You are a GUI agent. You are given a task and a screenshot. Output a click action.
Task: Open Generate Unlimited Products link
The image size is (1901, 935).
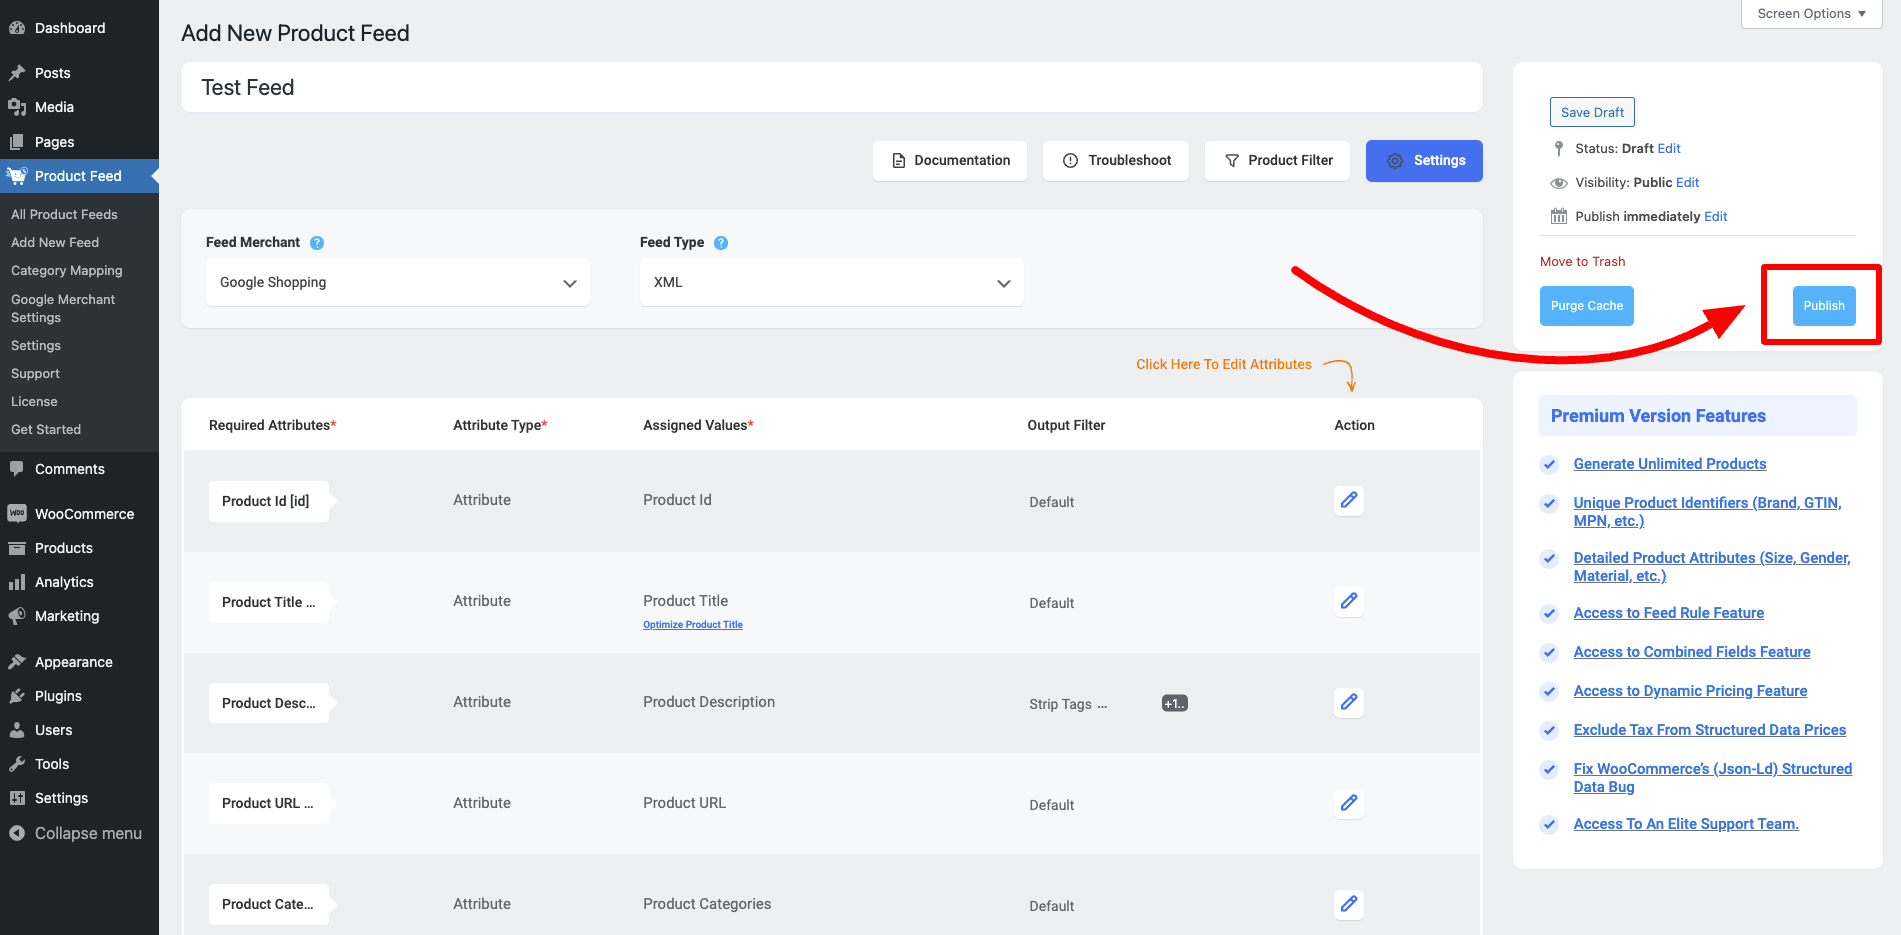[1670, 464]
